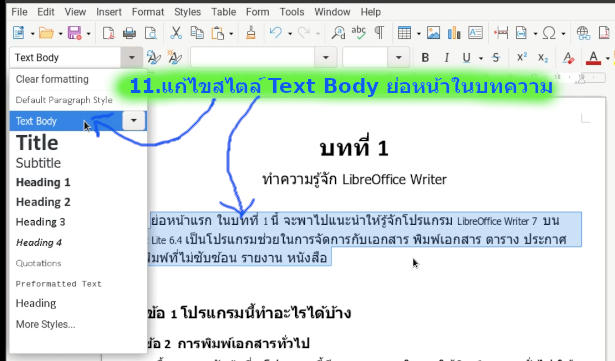Insert a chart using chart icon
615x361 pixels.
454,33
